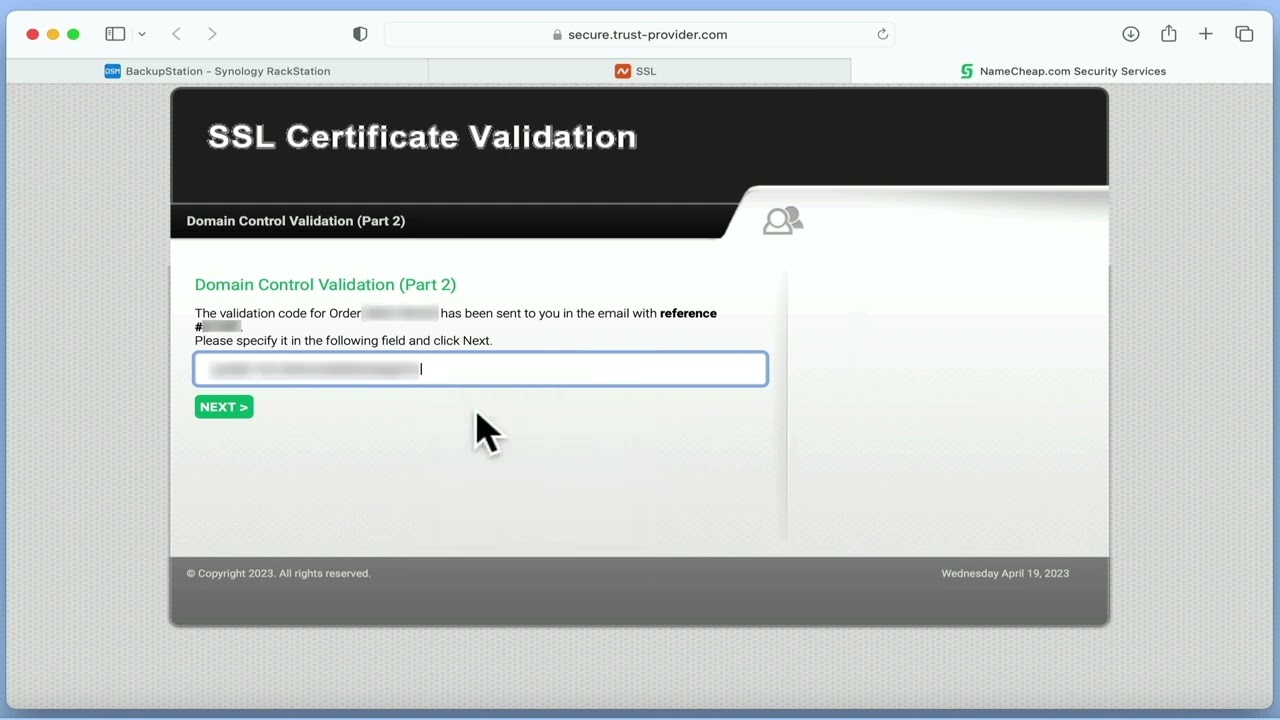Click the secure.trust-provider.com address bar
The width and height of the screenshot is (1280, 720).
point(639,34)
